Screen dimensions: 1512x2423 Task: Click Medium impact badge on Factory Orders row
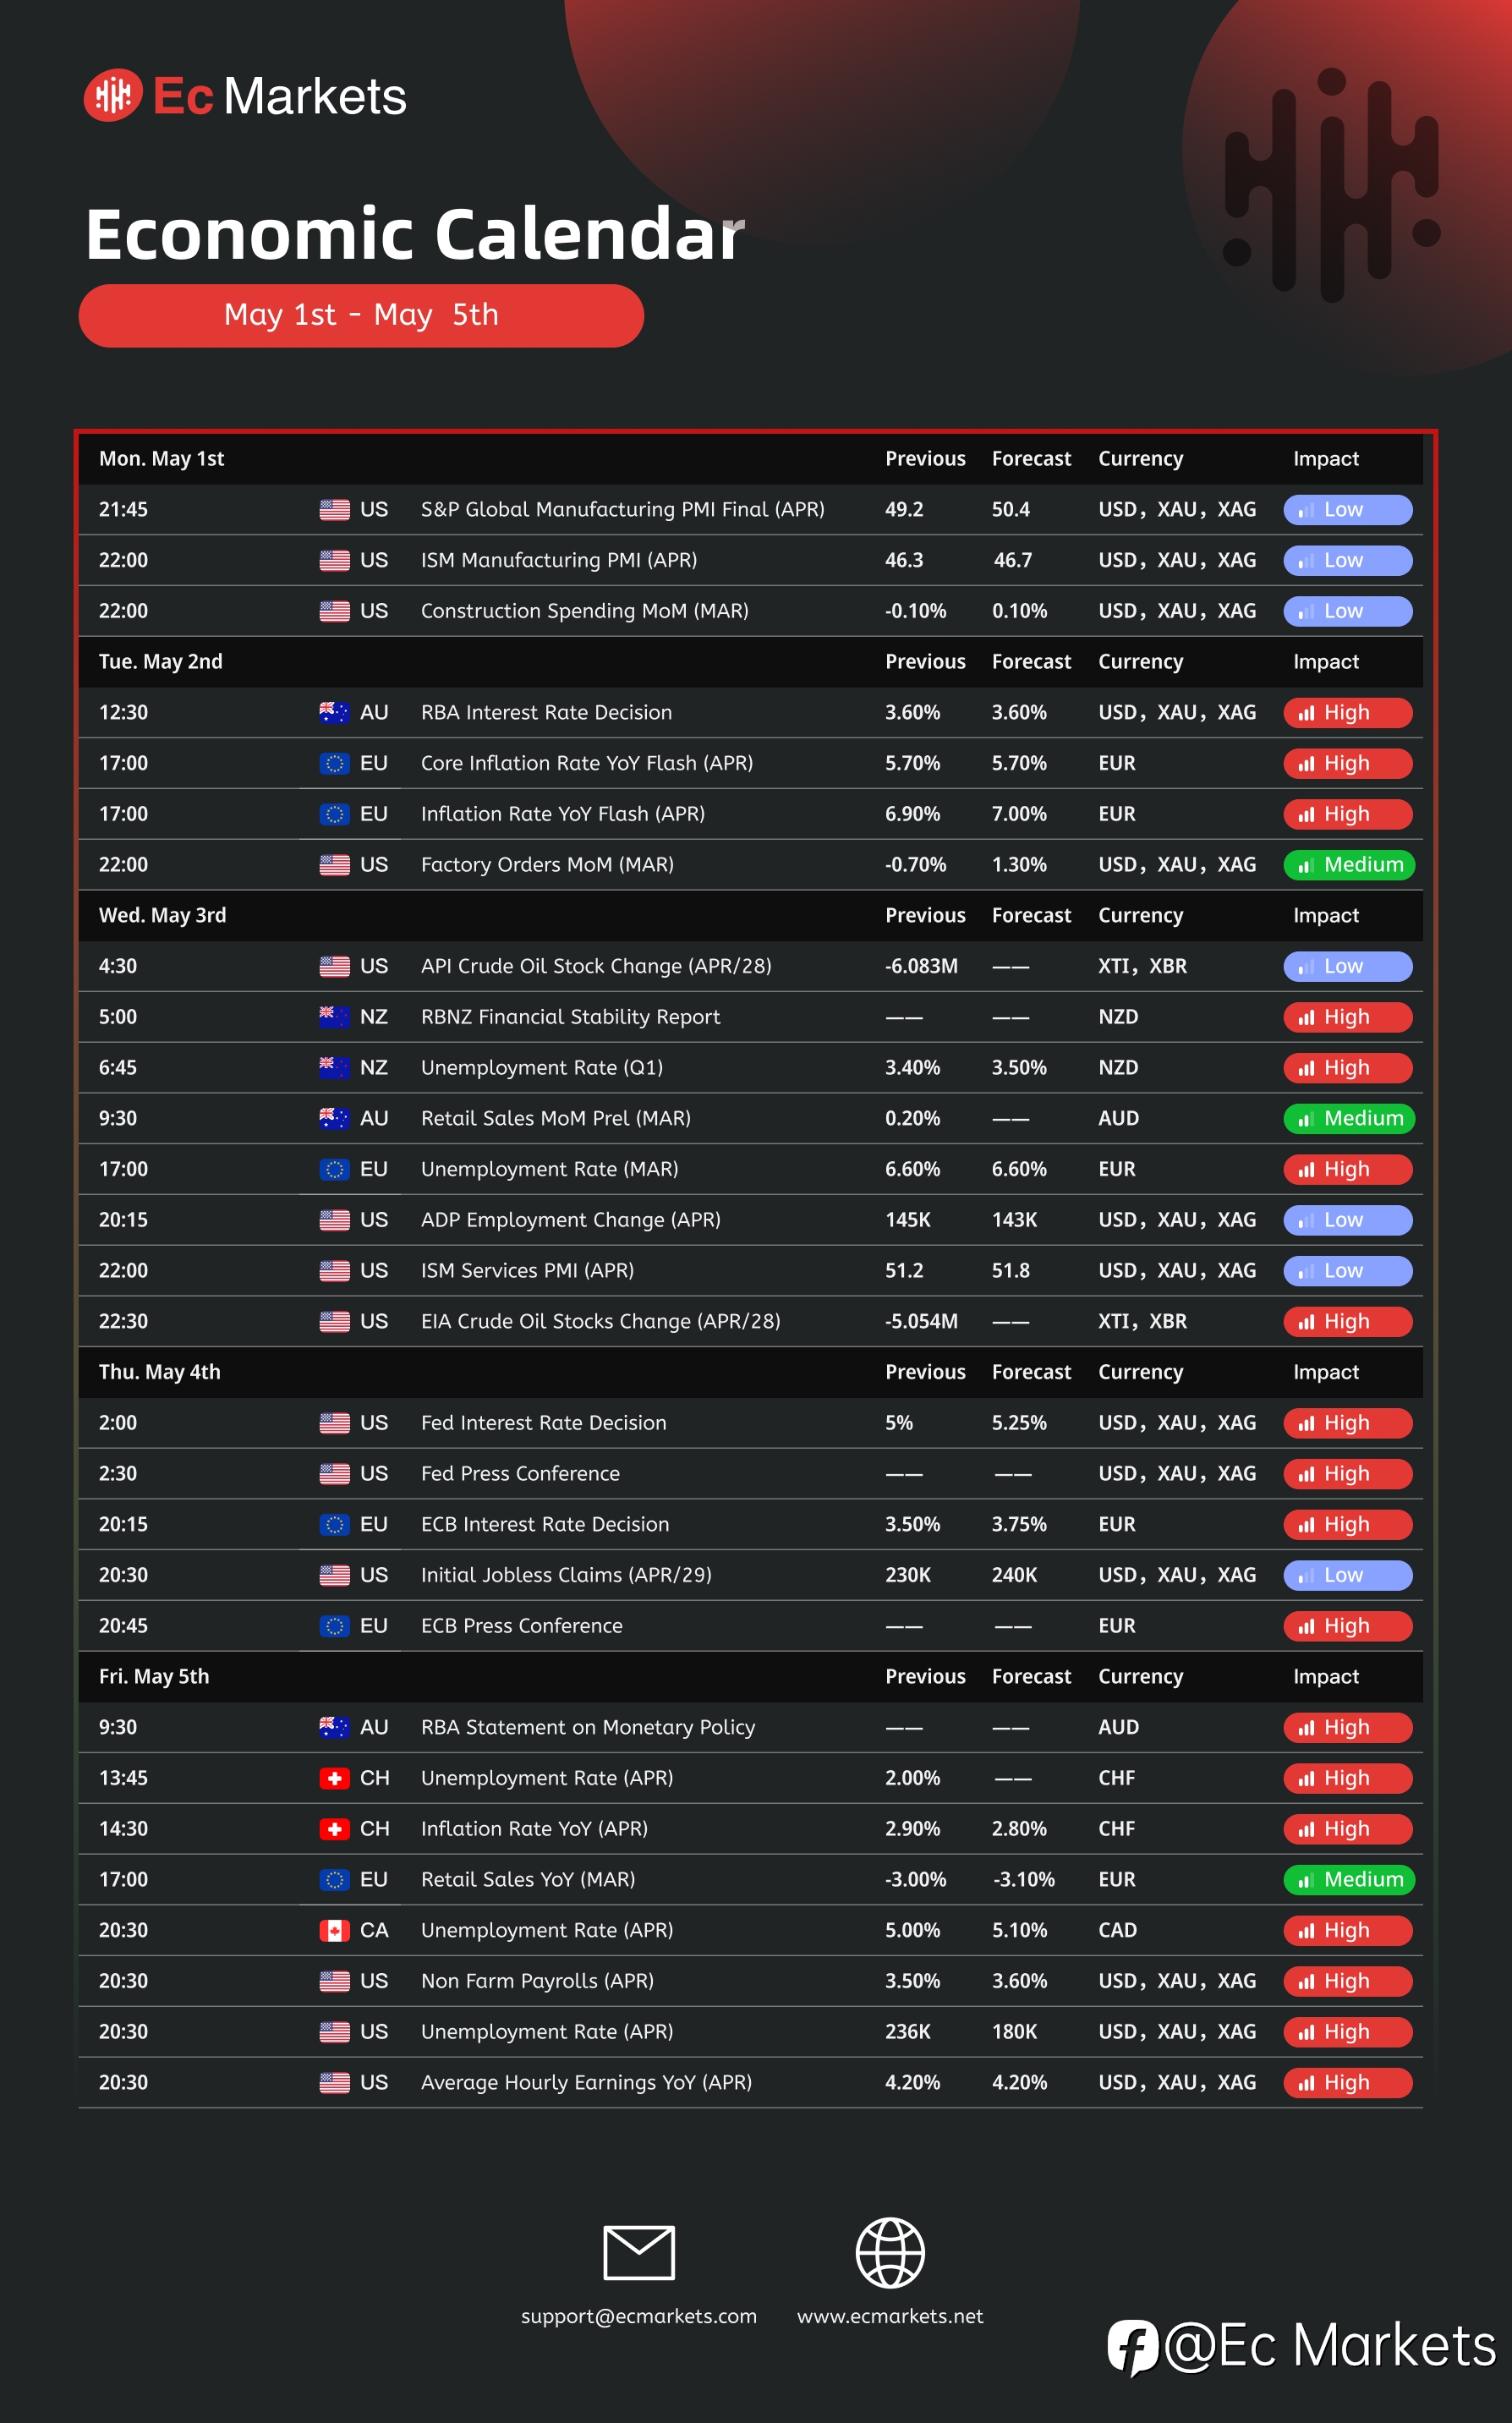(x=1348, y=864)
